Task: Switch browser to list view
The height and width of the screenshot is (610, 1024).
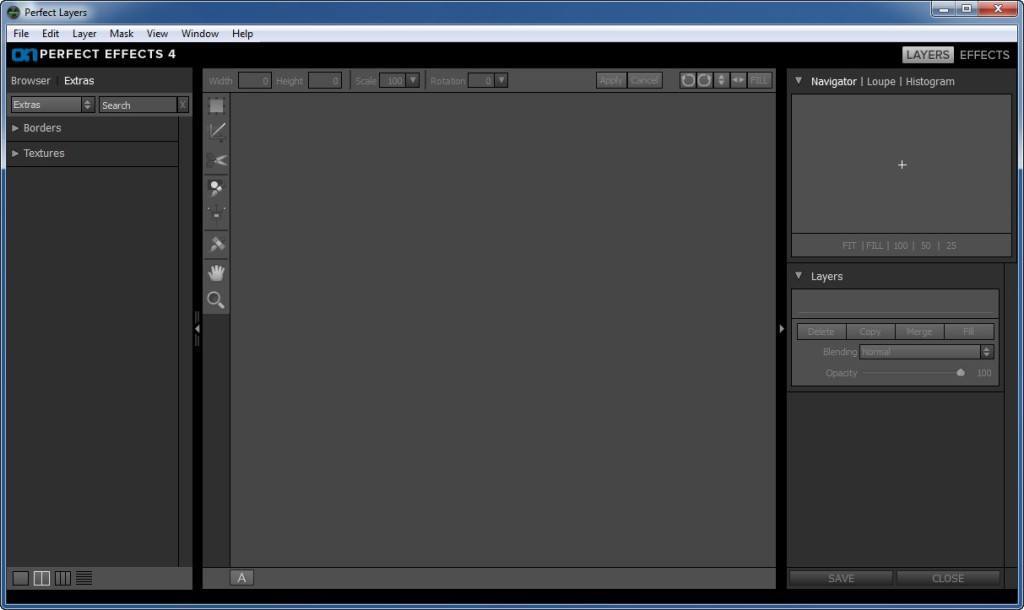Action: tap(84, 578)
